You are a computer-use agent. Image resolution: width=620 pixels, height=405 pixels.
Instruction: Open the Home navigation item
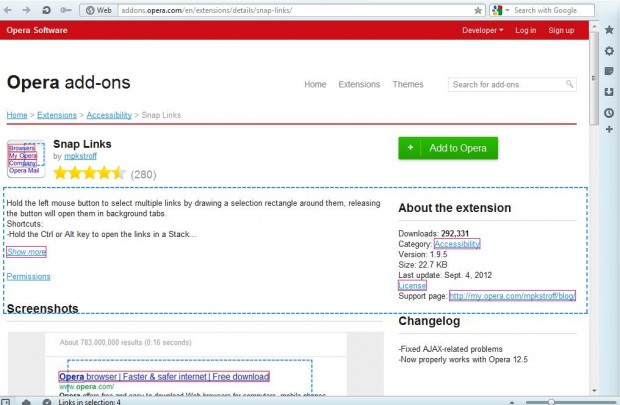click(315, 84)
